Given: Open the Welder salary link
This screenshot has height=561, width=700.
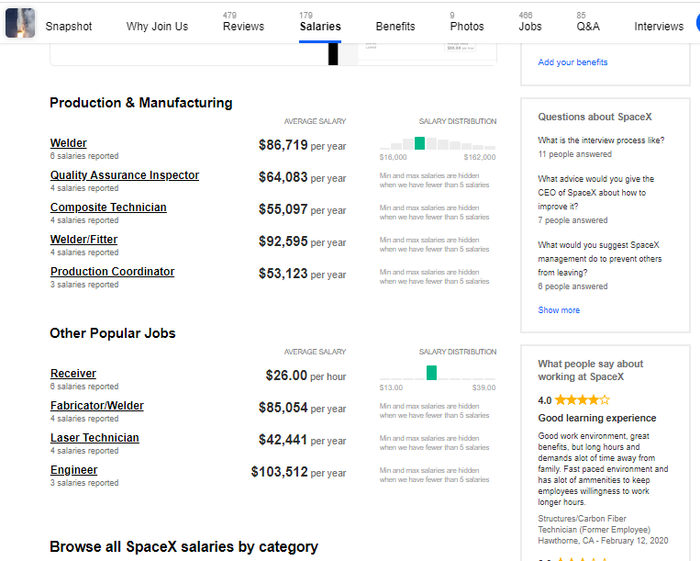Looking at the screenshot, I should (x=68, y=144).
